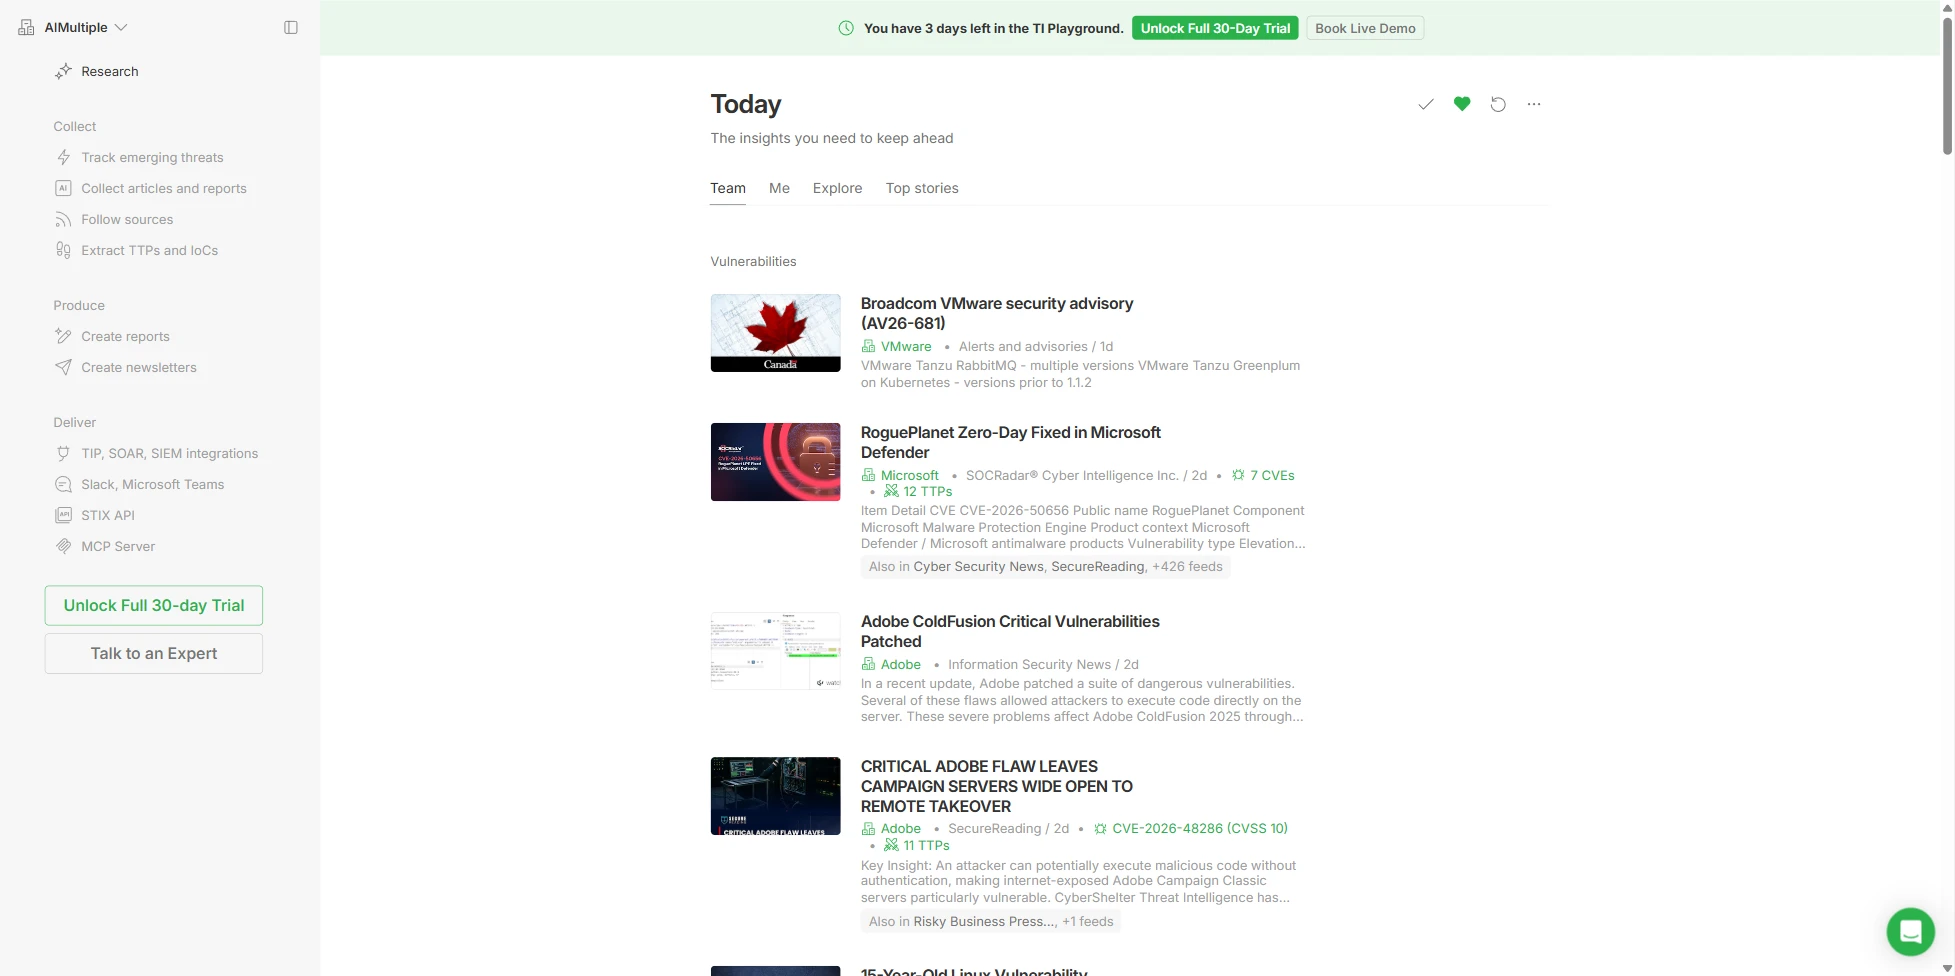Click the VMware entity tag

coord(906,346)
